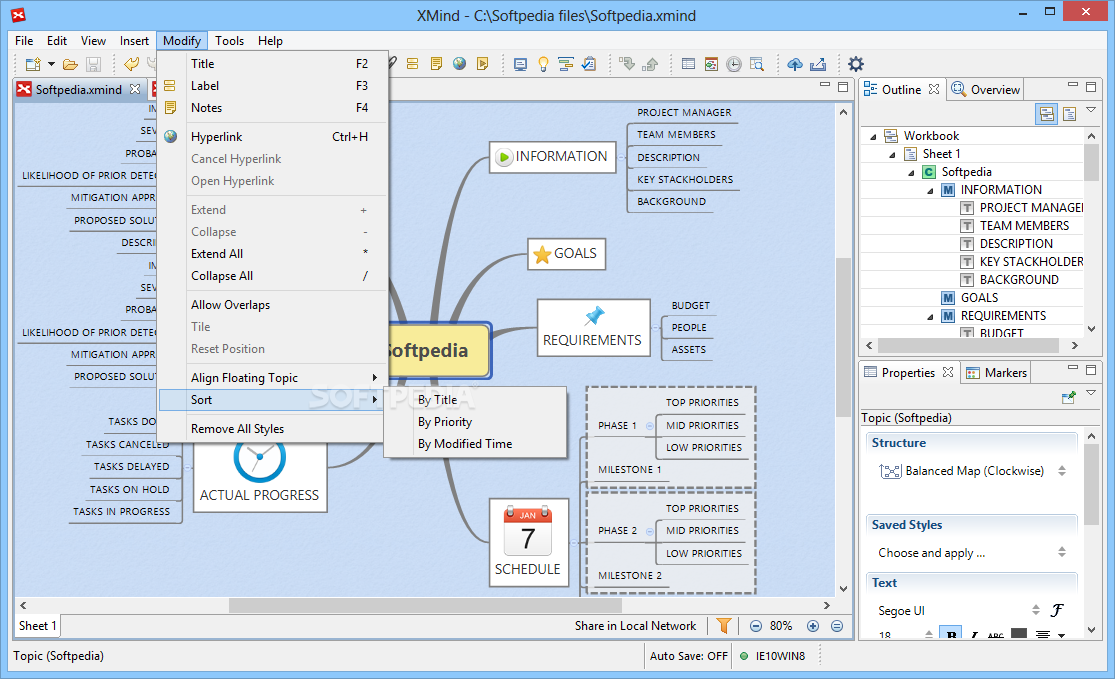This screenshot has width=1115, height=679.
Task: Open the new workbook dropdown arrow
Action: [51, 65]
